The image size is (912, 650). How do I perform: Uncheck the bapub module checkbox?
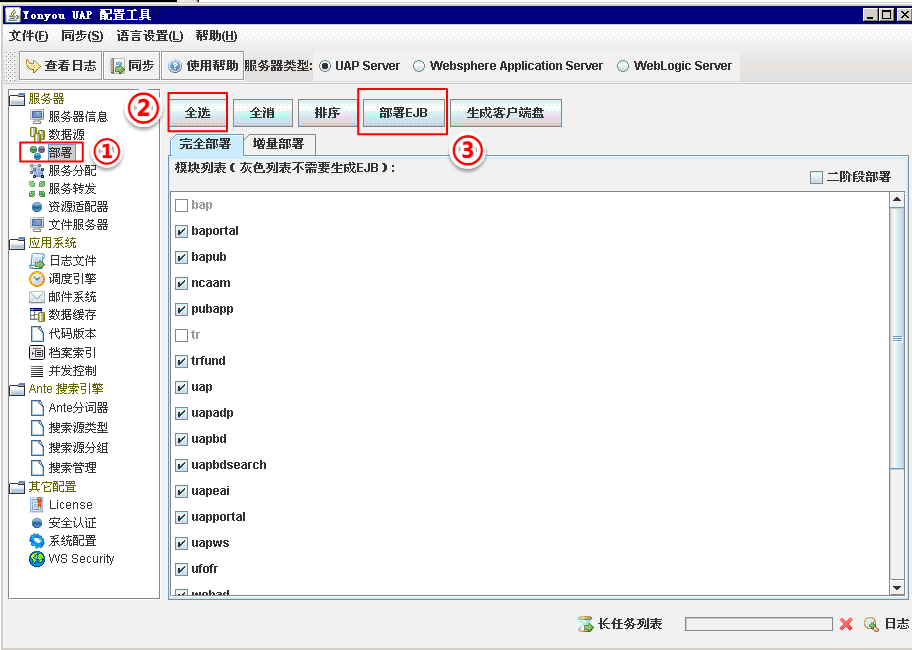coord(181,258)
